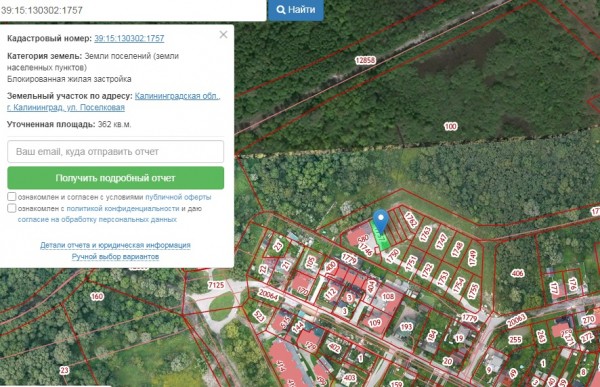Viewport: 600px width, 387px height.
Task: Focus the cadastral number search field
Action: click(x=133, y=10)
